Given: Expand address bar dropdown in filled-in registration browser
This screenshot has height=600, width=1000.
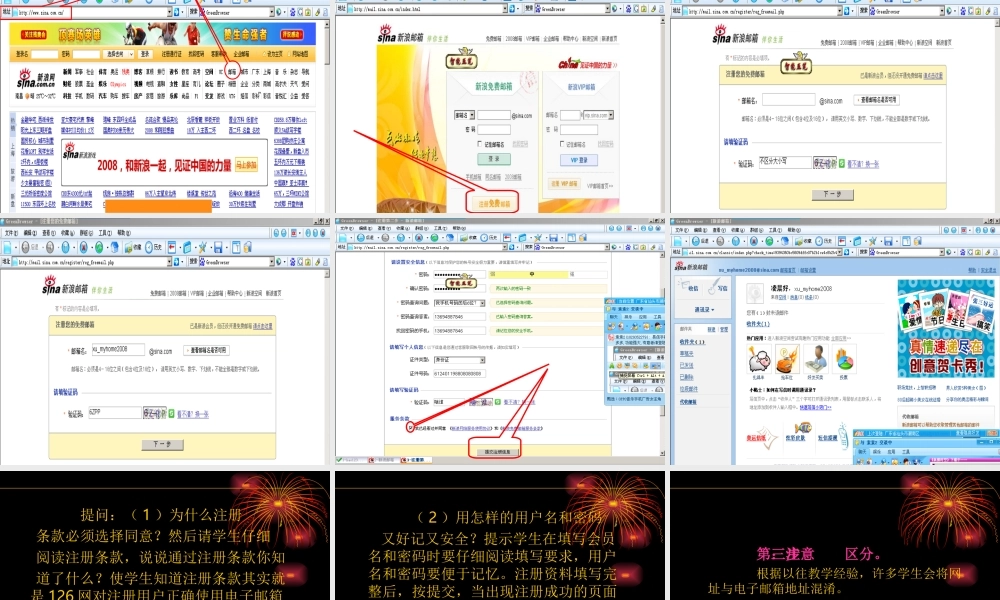Looking at the screenshot, I should pyautogui.click(x=169, y=262).
